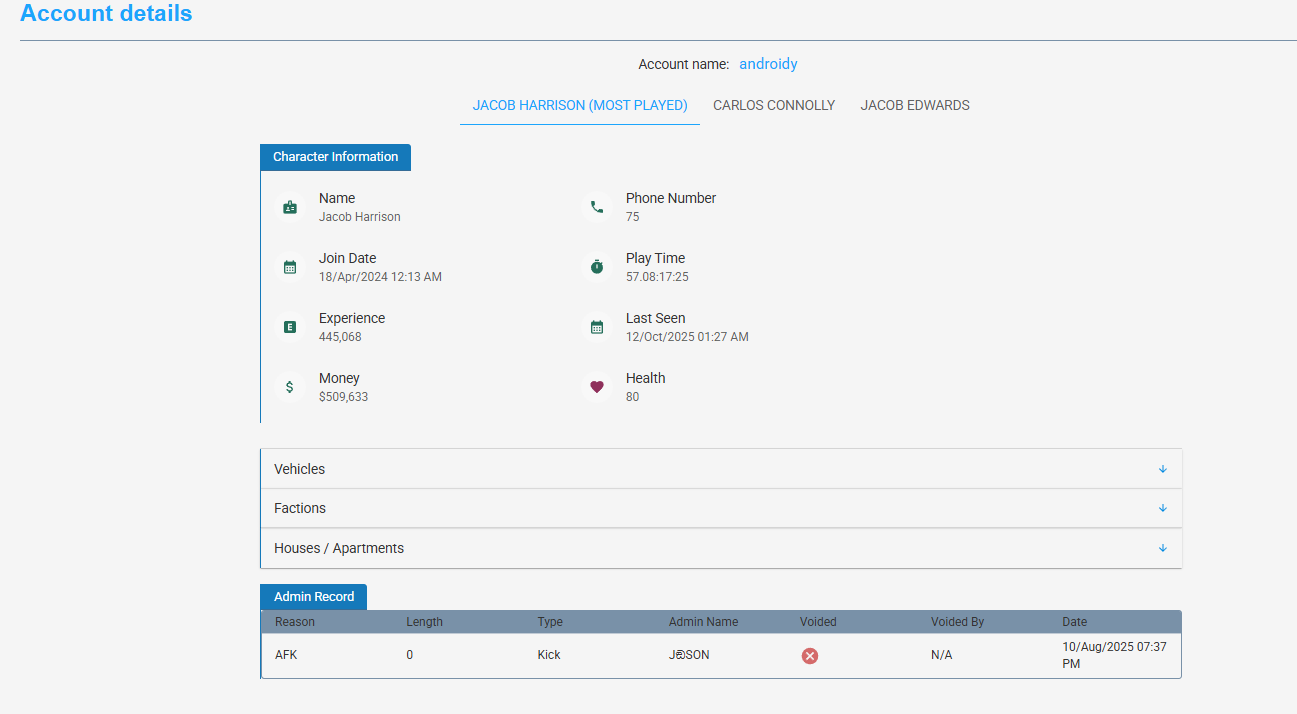Click the Character Information header label

[x=335, y=157]
